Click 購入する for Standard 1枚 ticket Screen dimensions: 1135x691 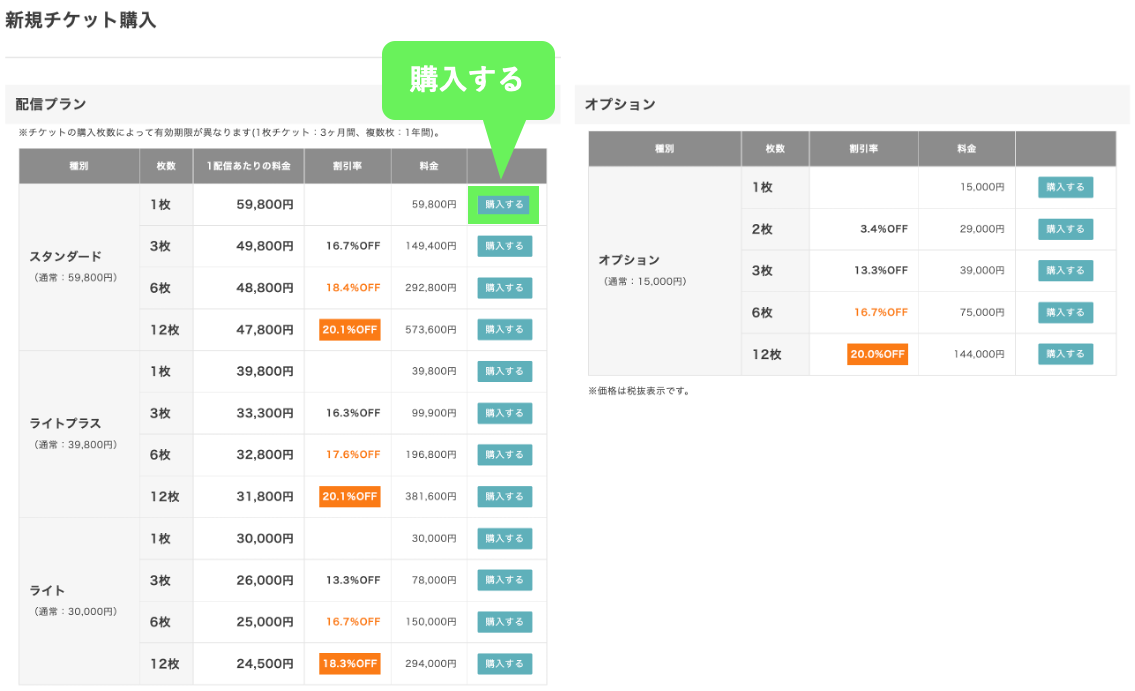point(504,205)
